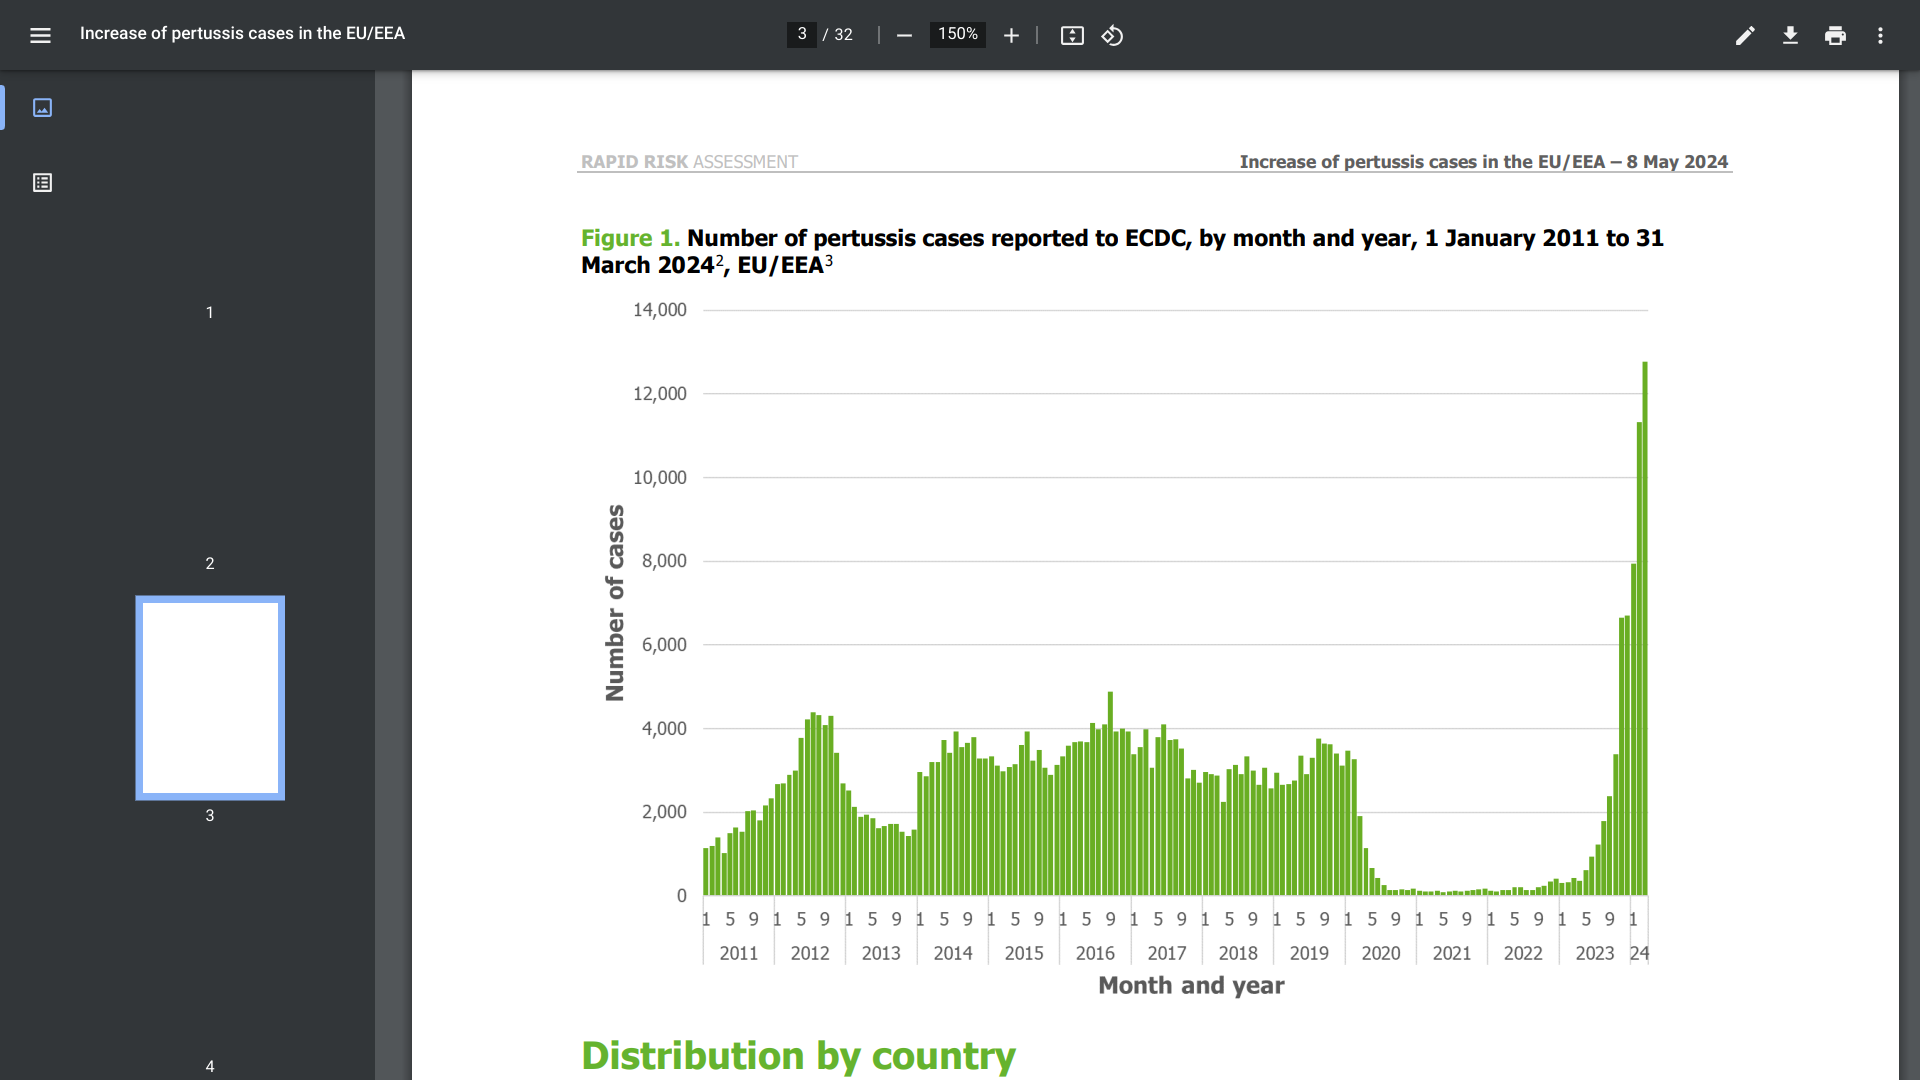The width and height of the screenshot is (1920, 1080).
Task: Switch to the thumbnails view in the sidebar
Action: point(42,107)
